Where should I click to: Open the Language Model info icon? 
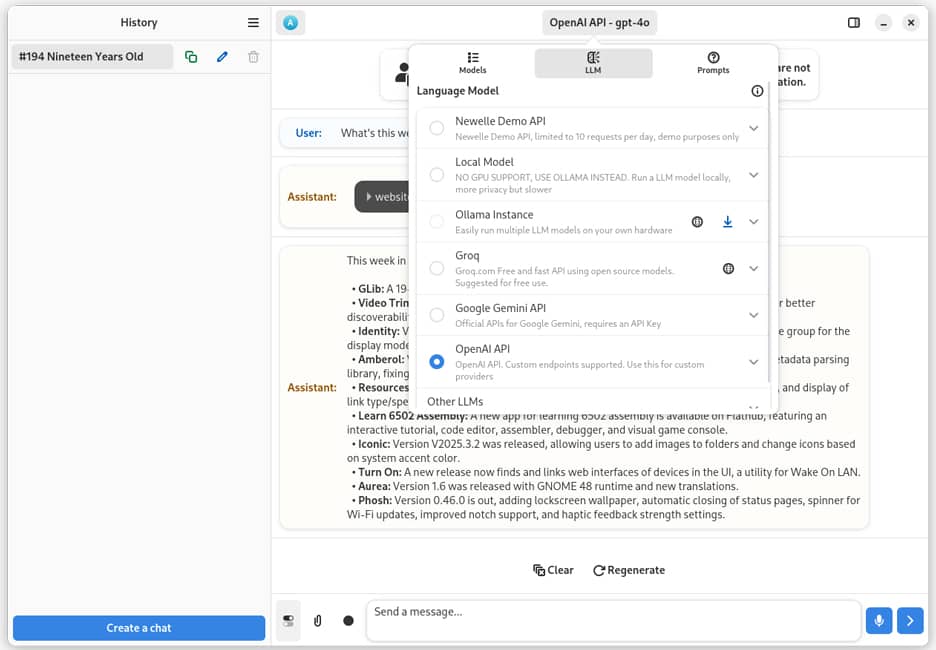[757, 91]
